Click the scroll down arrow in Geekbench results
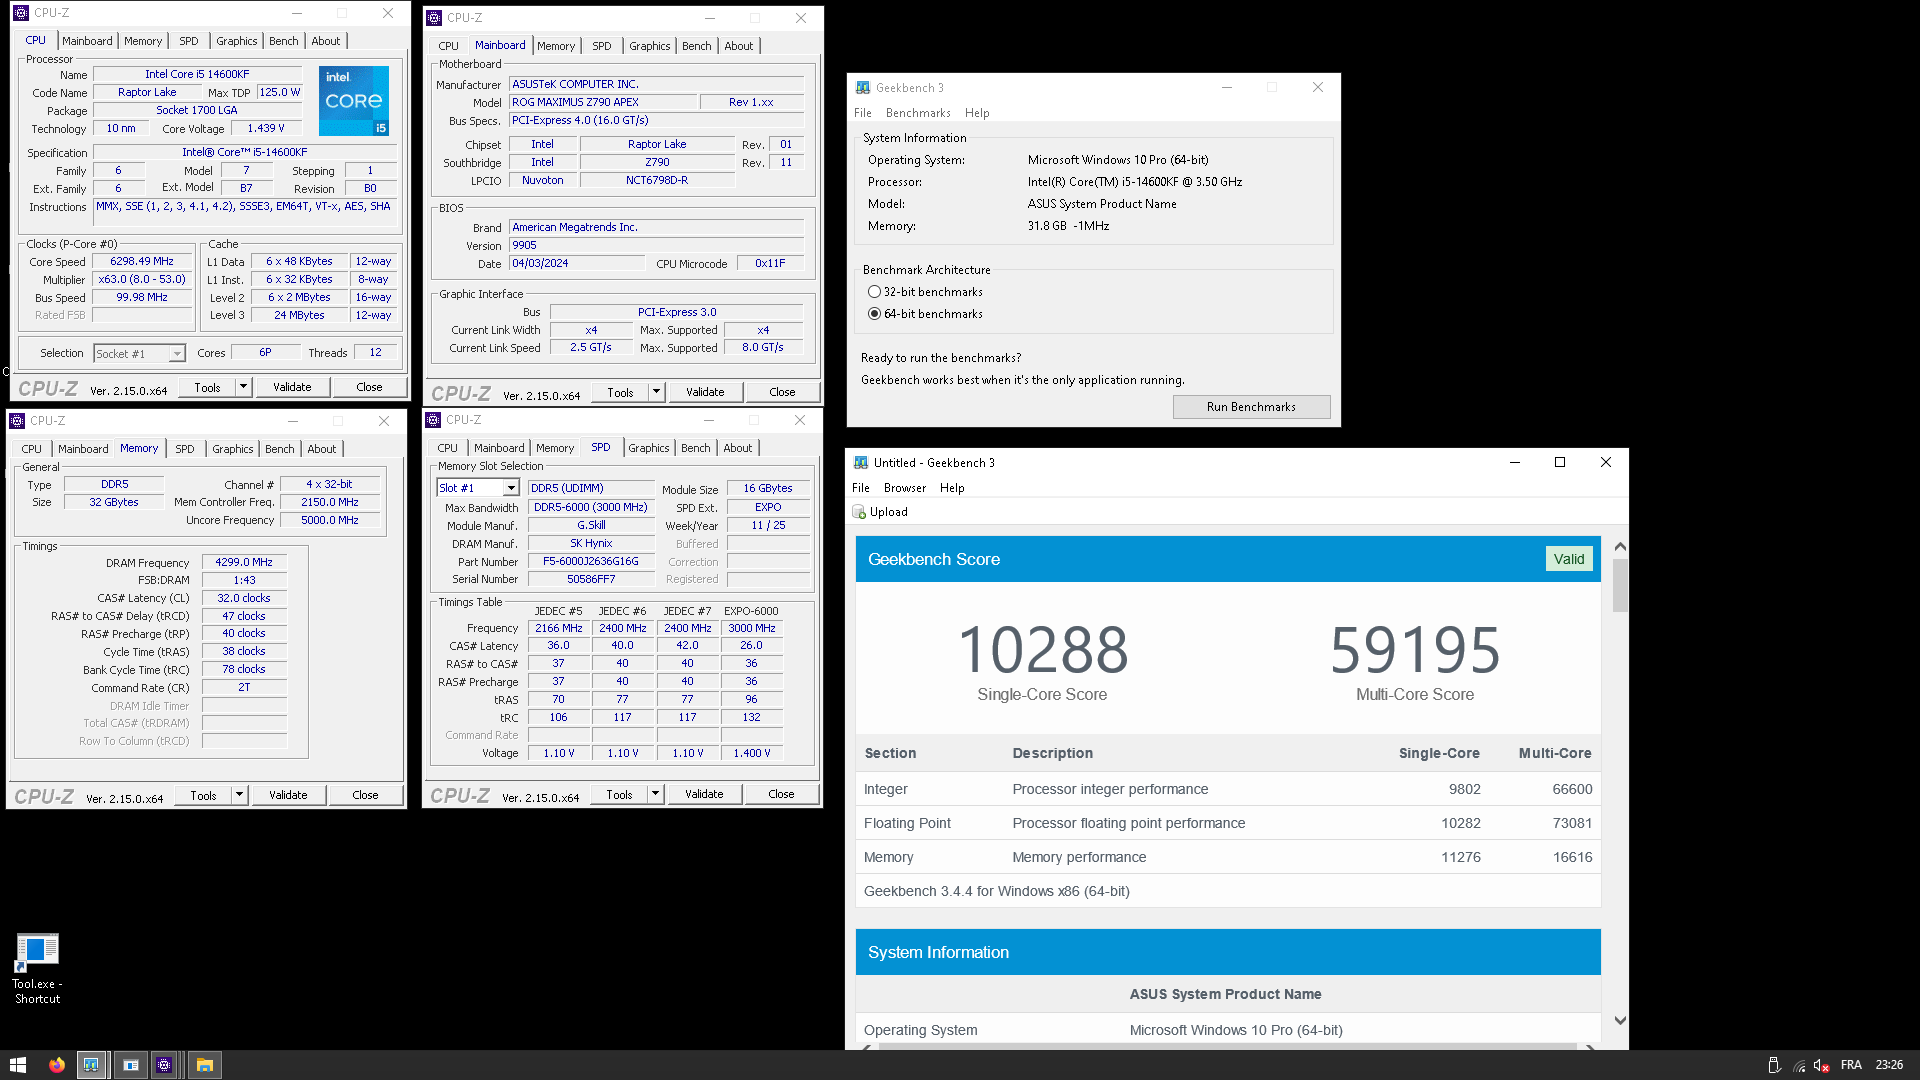 pos(1620,1021)
